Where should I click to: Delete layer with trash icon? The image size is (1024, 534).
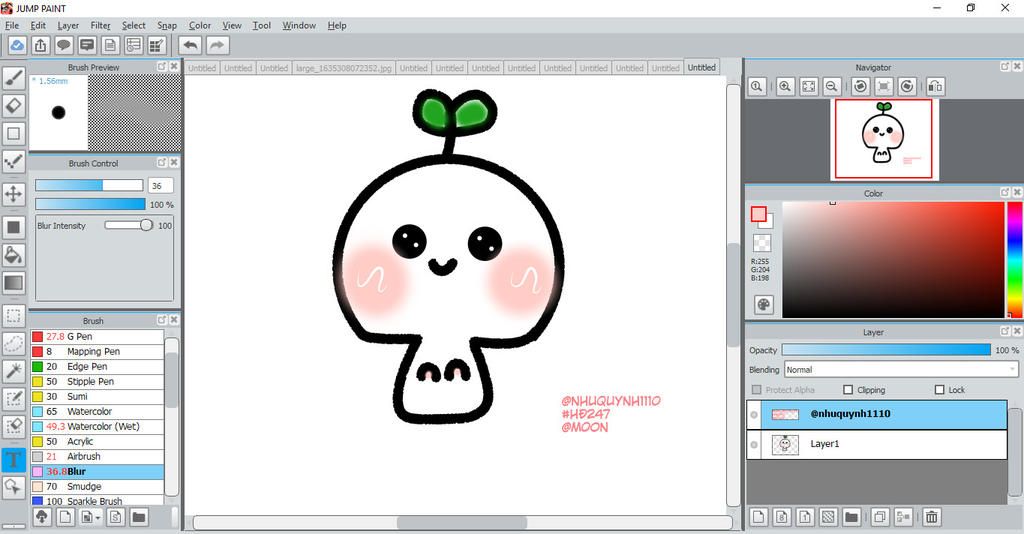pos(932,517)
